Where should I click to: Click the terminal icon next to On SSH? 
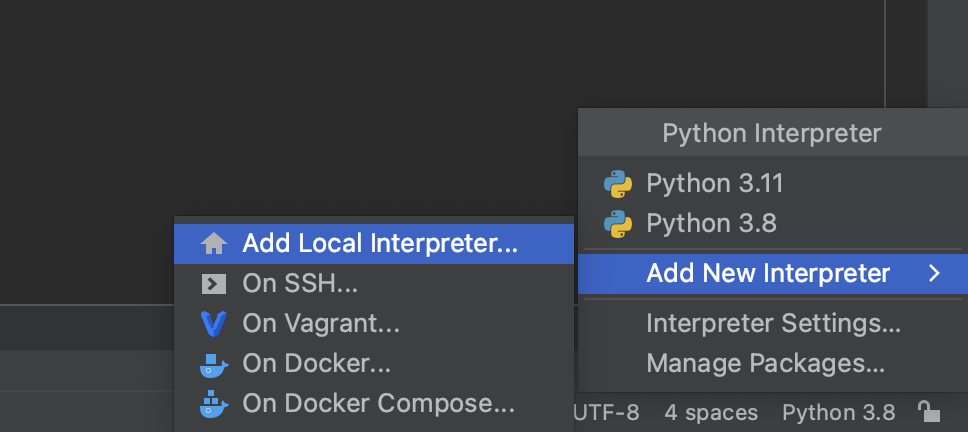point(214,284)
